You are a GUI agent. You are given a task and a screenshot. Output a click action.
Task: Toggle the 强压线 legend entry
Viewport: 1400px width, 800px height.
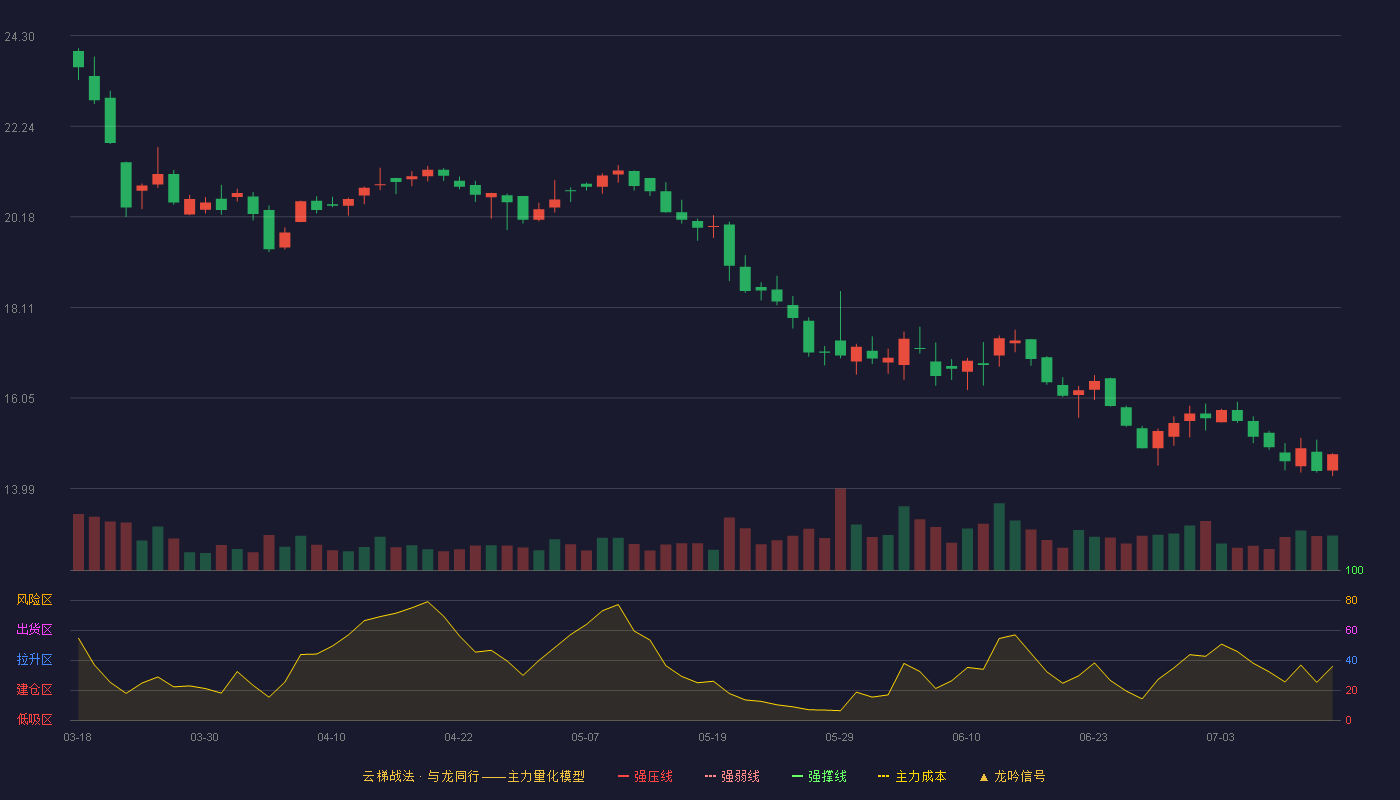pos(645,776)
